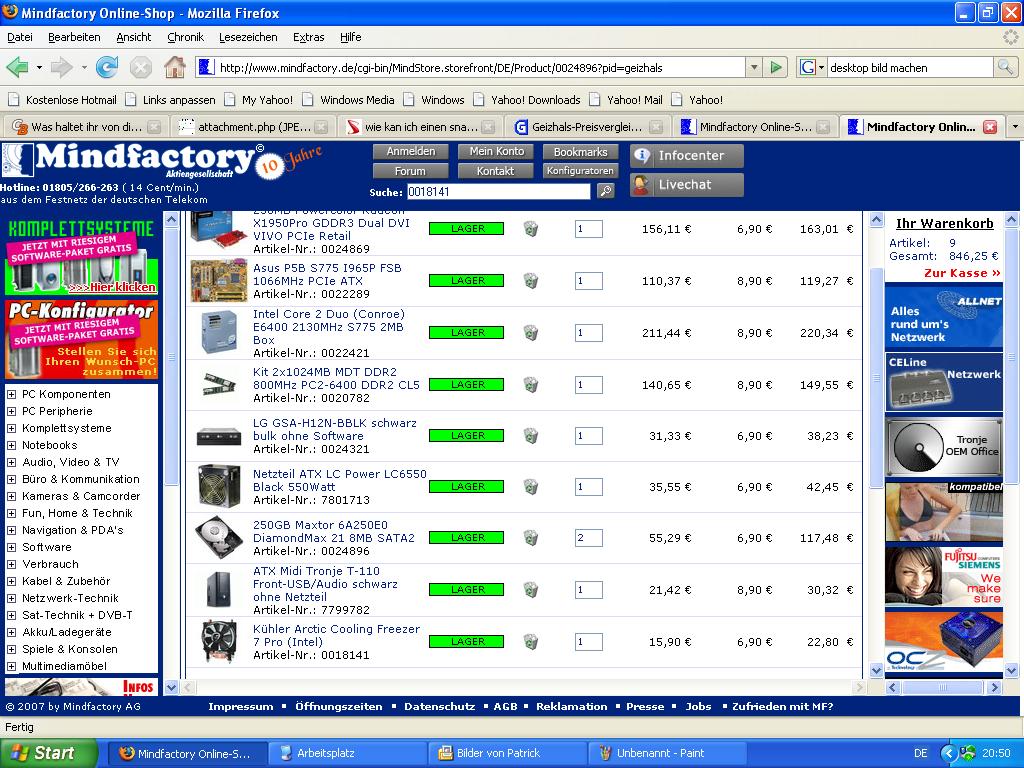This screenshot has width=1024, height=768.
Task: Click the DE language indicator in tray
Action: coord(920,753)
